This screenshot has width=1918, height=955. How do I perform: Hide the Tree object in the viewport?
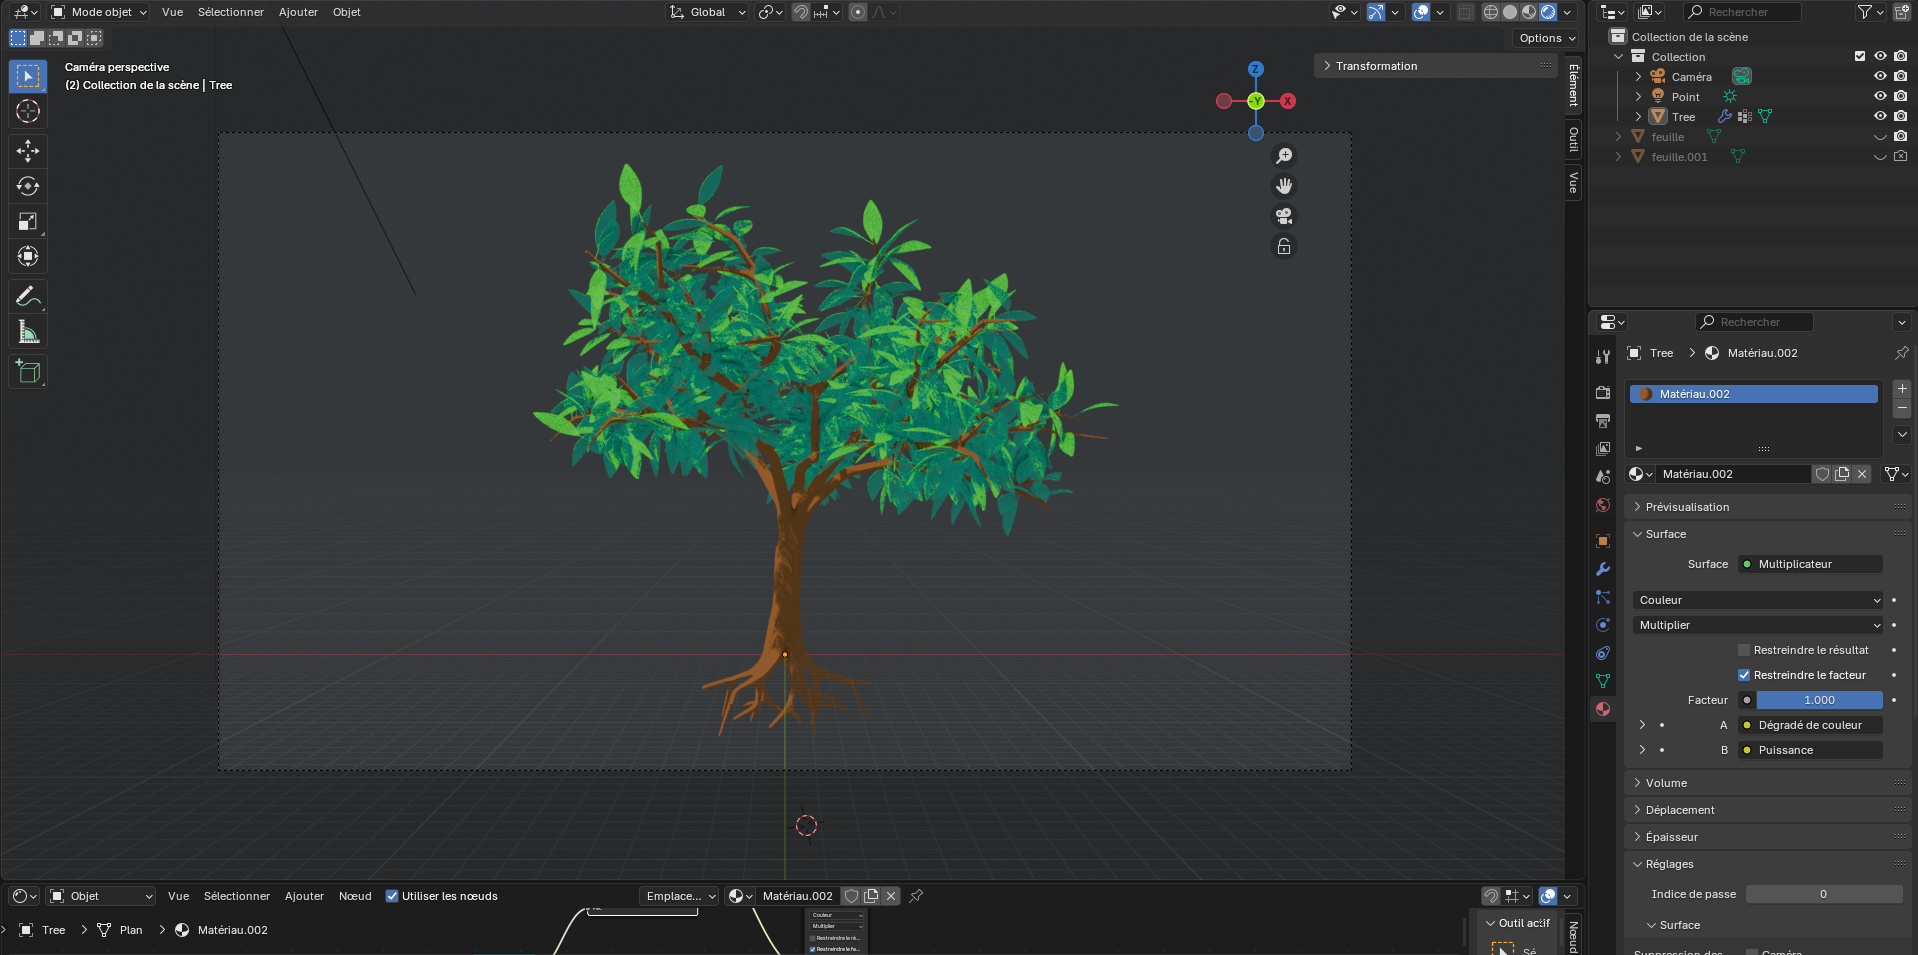1880,117
